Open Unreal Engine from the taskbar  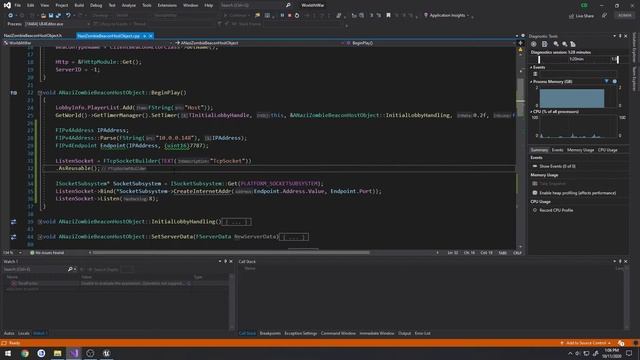(107, 353)
